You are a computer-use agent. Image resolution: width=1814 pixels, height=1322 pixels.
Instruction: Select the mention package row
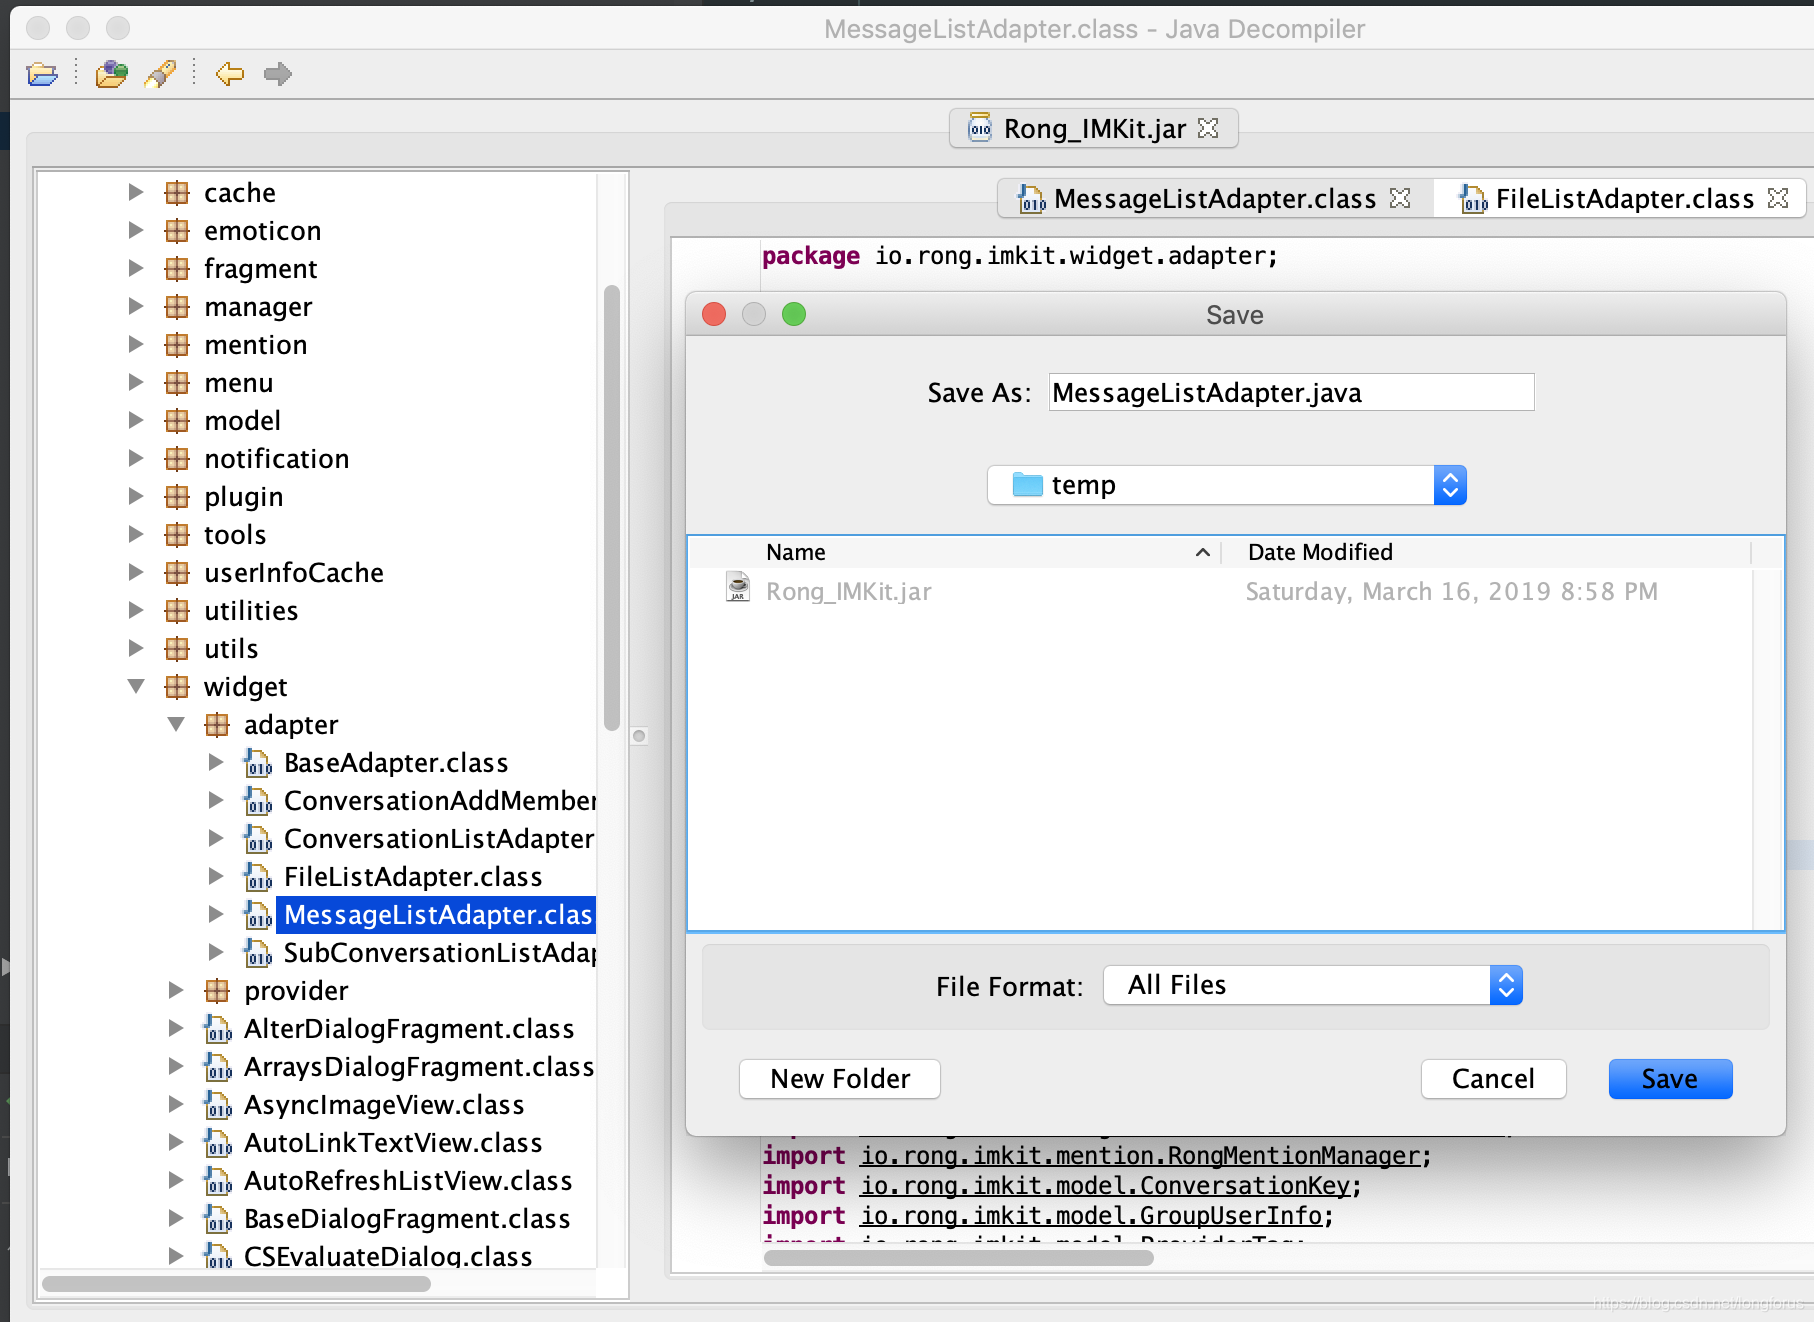[255, 344]
